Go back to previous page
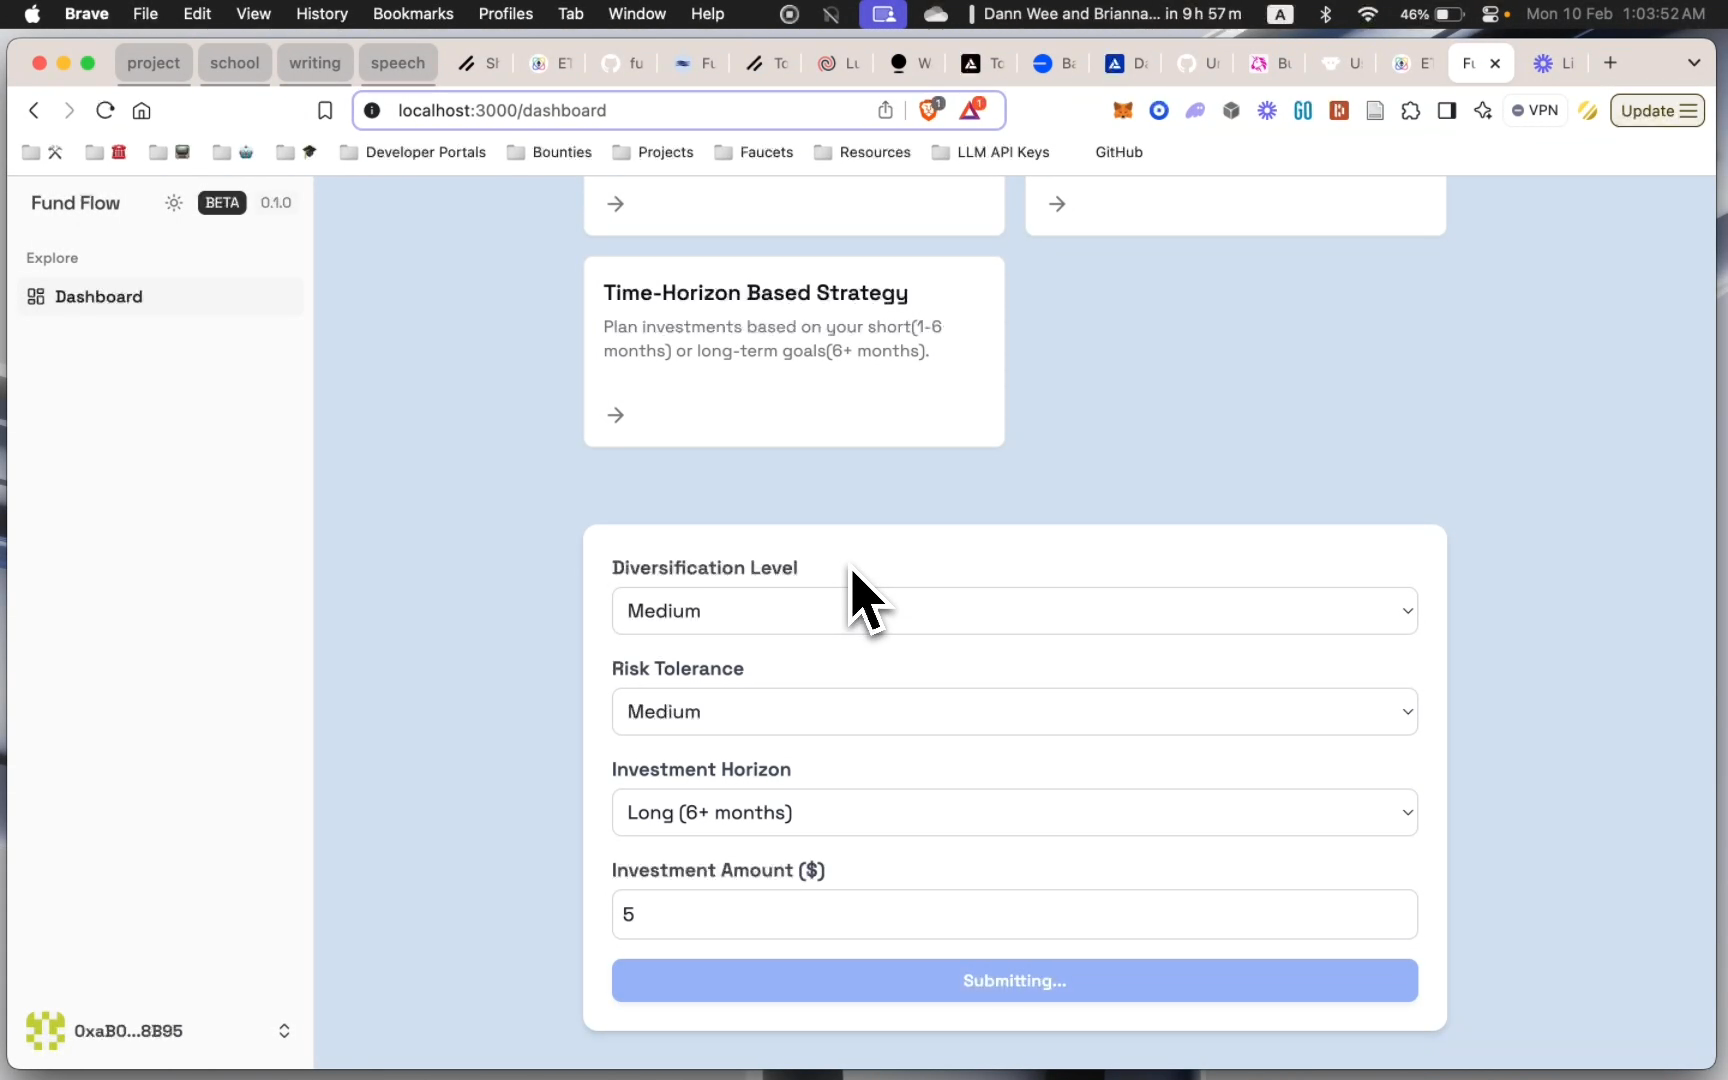The width and height of the screenshot is (1728, 1080). [x=34, y=110]
